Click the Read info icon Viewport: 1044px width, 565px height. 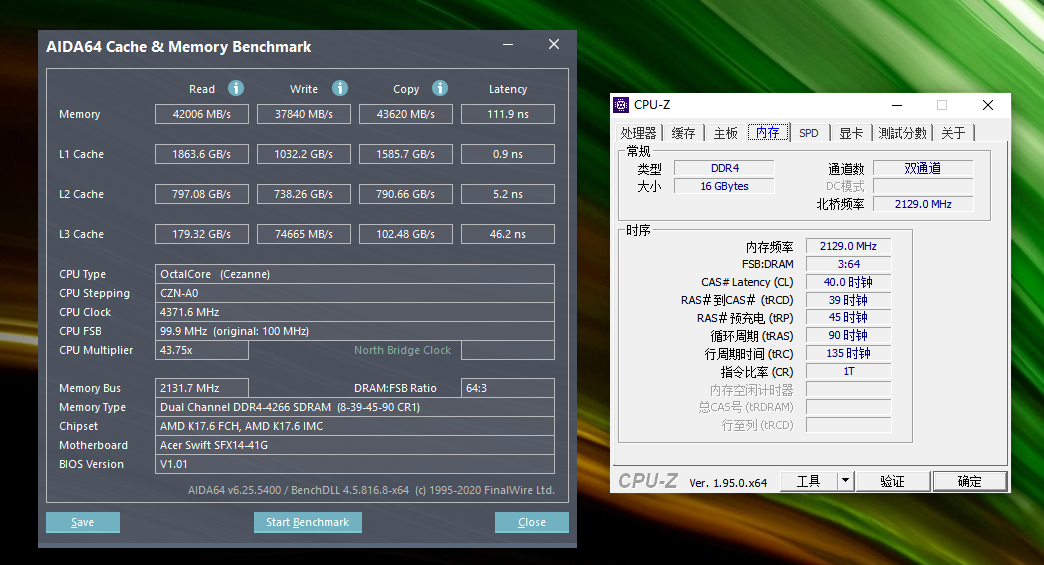coord(236,88)
